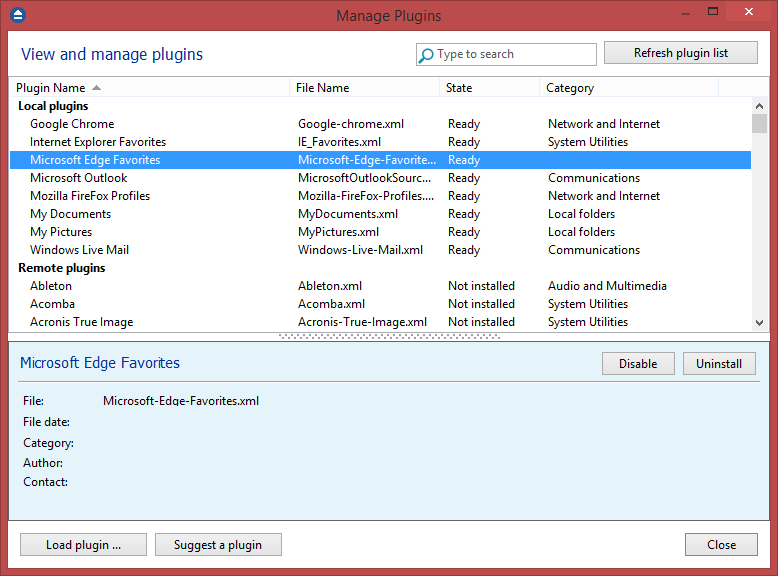Select Internet Explorer Favorites plugin
Screen dimensions: 778x576
(380, 142)
